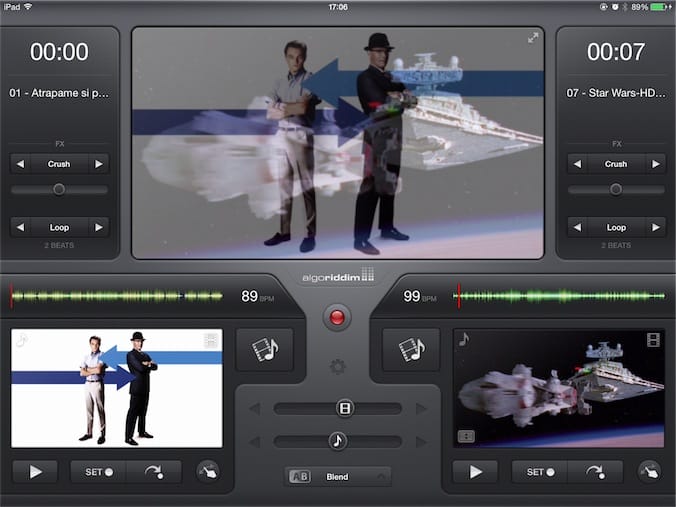This screenshot has width=676, height=507.
Task: Tap the right deck scratch hand icon
Action: tap(648, 472)
